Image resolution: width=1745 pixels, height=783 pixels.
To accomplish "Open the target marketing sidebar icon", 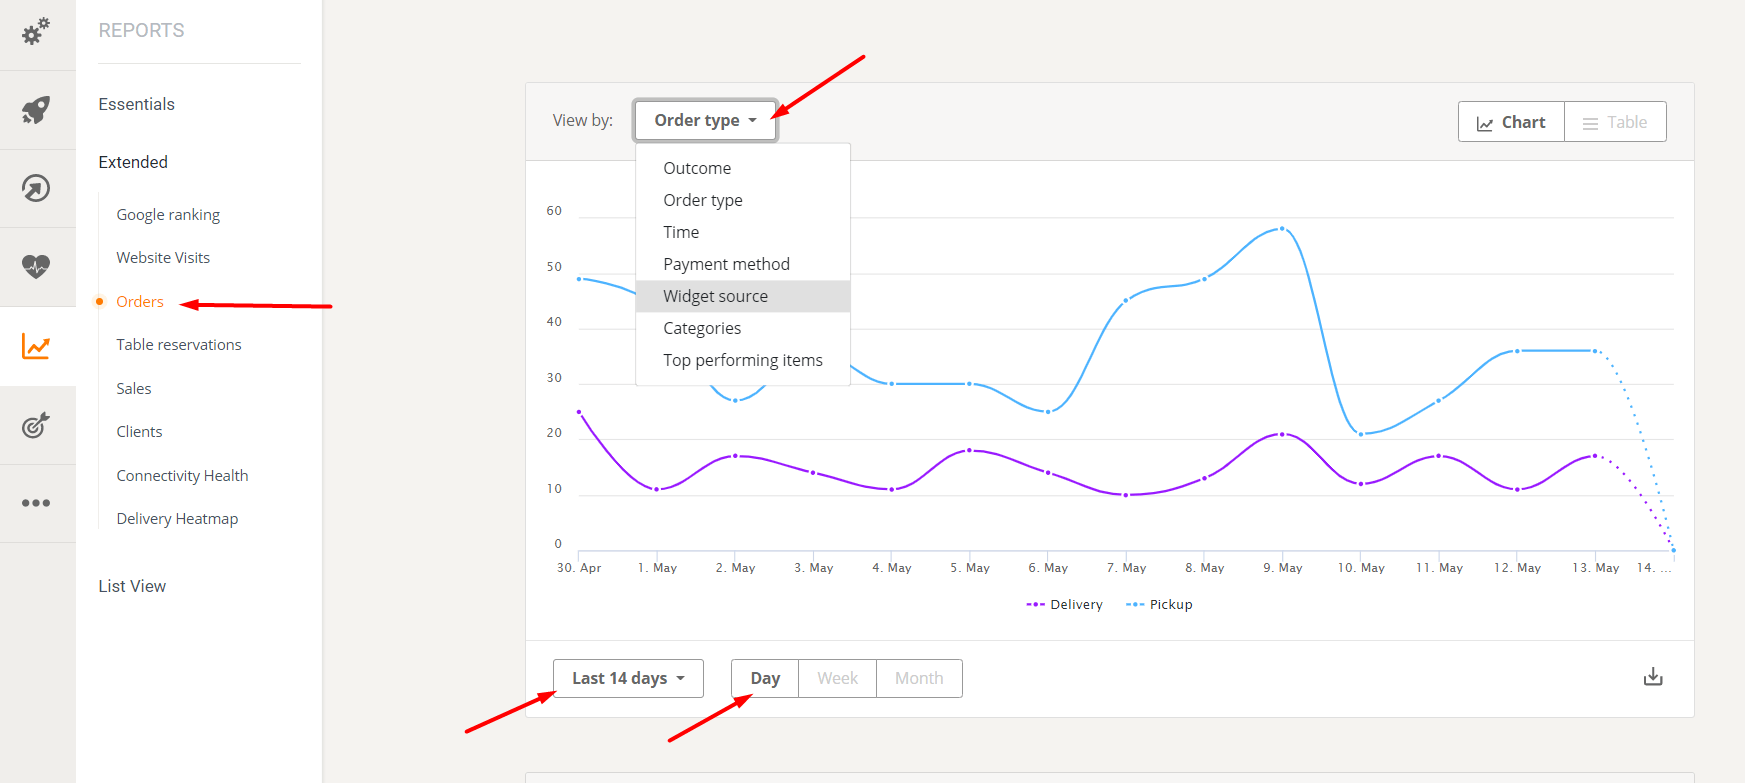I will point(36,425).
